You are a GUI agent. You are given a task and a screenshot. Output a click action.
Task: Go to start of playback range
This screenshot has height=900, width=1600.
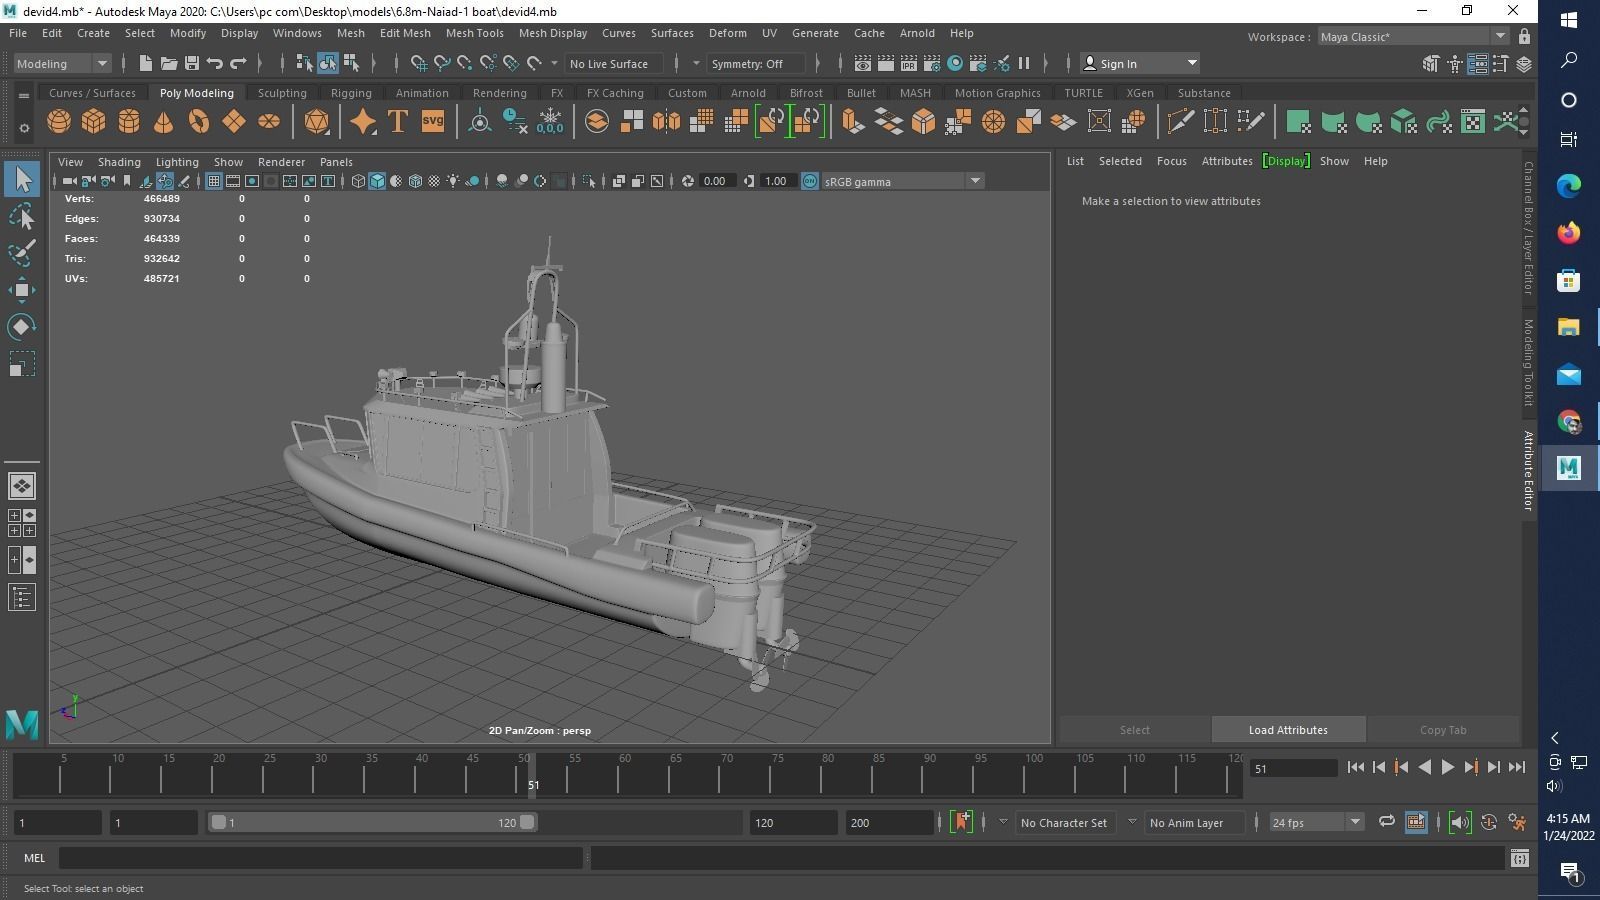click(x=1356, y=768)
